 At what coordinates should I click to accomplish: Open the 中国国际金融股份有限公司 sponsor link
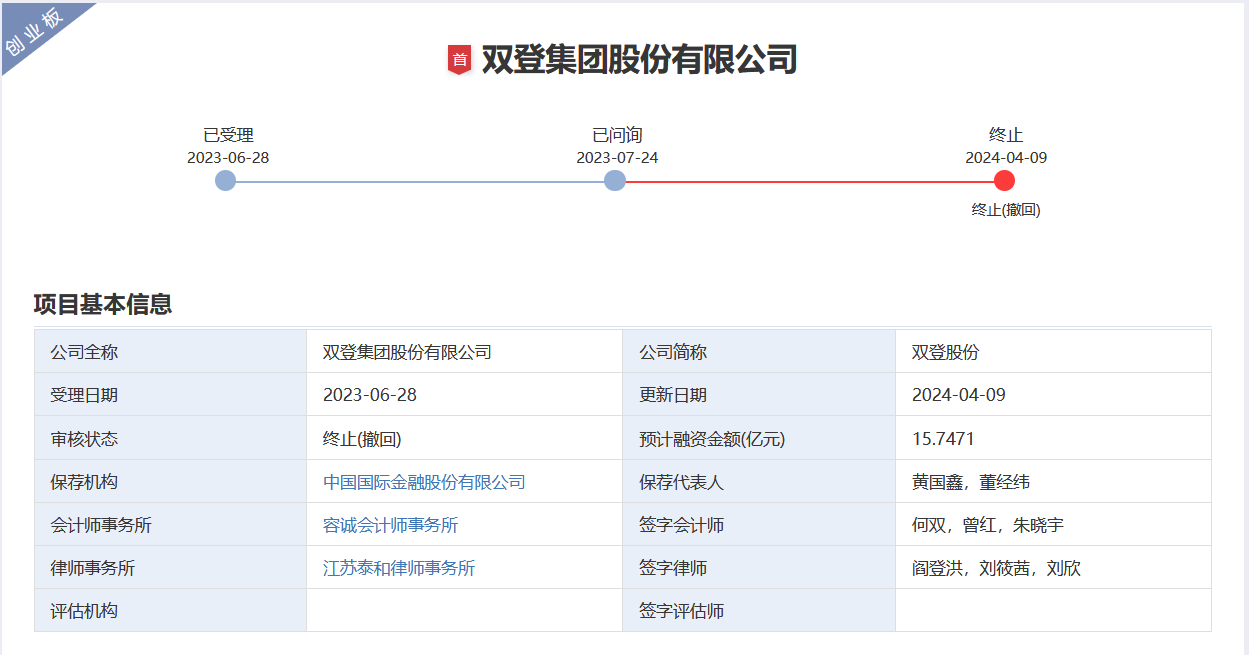point(424,482)
